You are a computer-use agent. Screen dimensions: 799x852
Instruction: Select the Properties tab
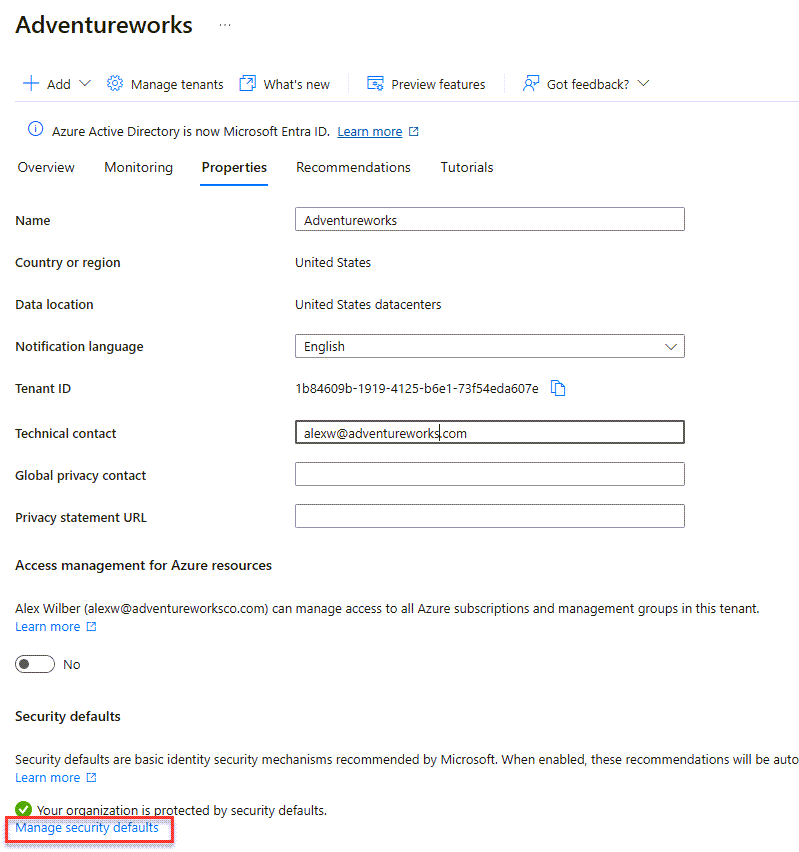pos(234,167)
